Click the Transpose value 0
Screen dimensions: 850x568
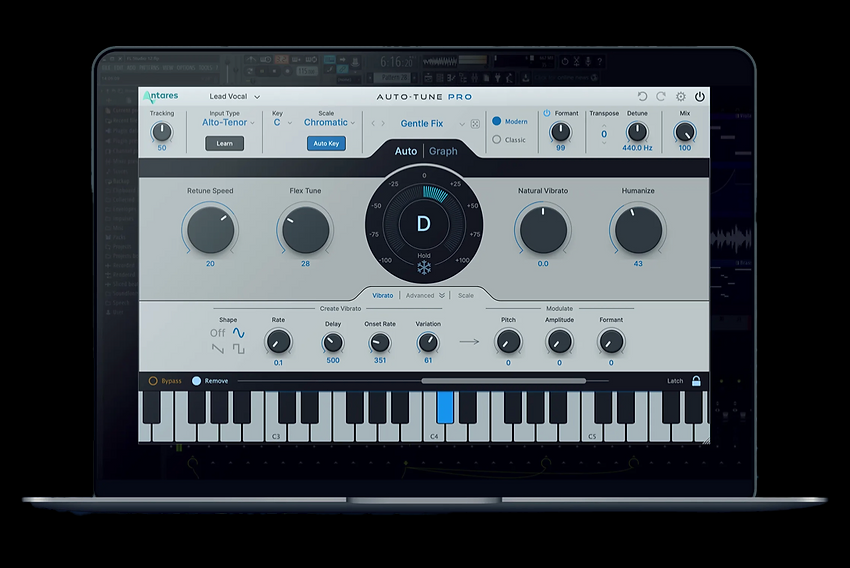click(604, 134)
